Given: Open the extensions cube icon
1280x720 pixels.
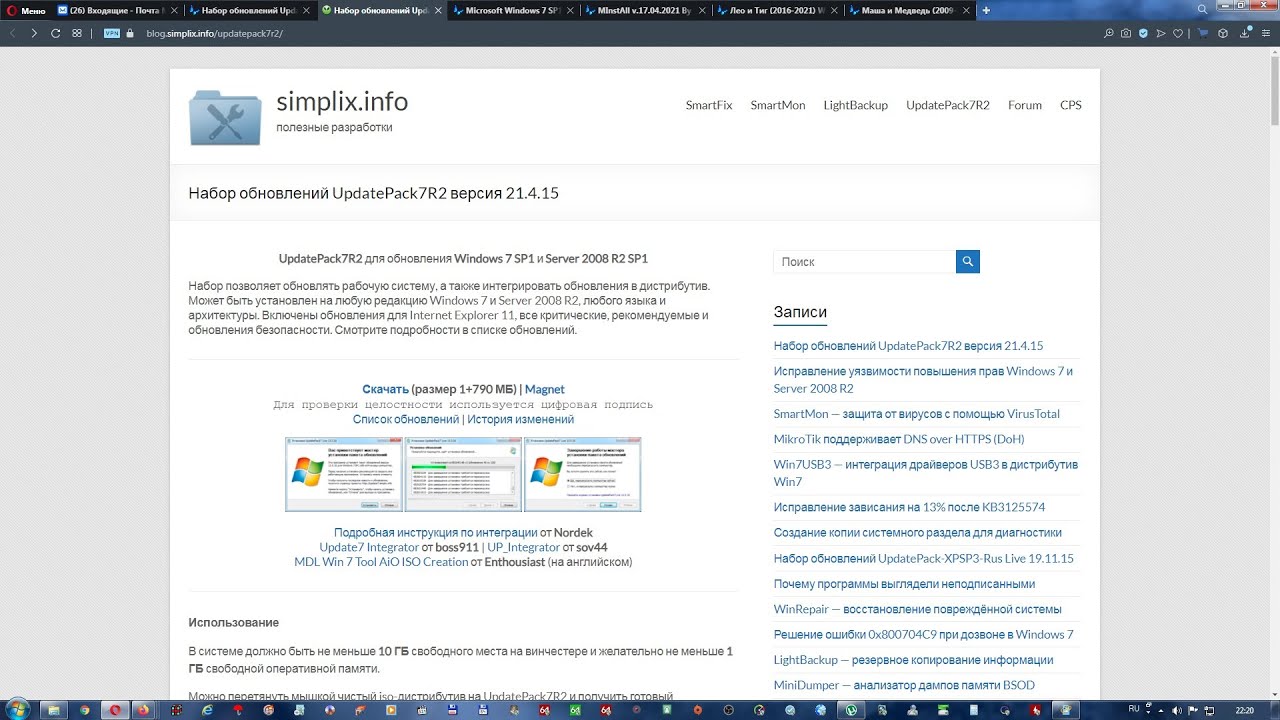Looking at the screenshot, I should [1221, 33].
